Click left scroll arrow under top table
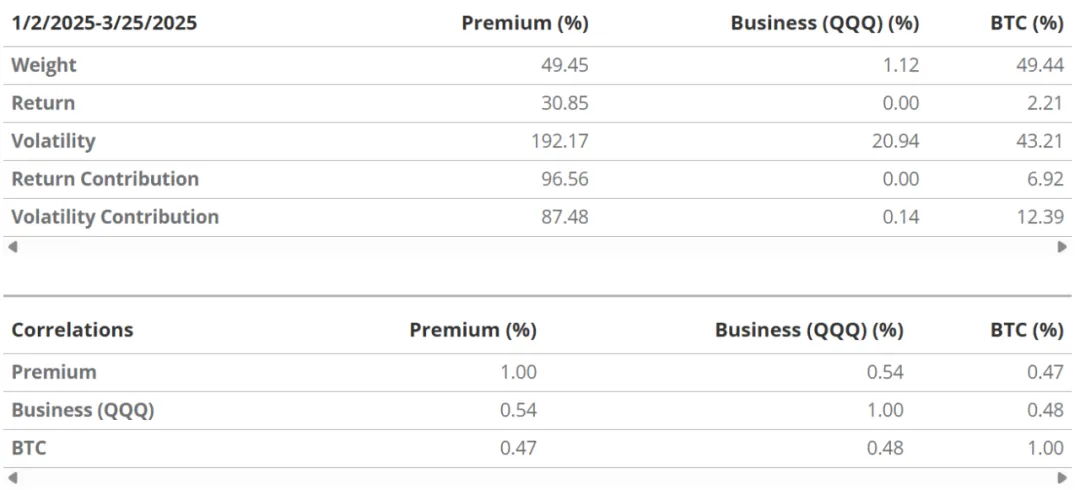Image resolution: width=1080 pixels, height=490 pixels. coord(12,247)
